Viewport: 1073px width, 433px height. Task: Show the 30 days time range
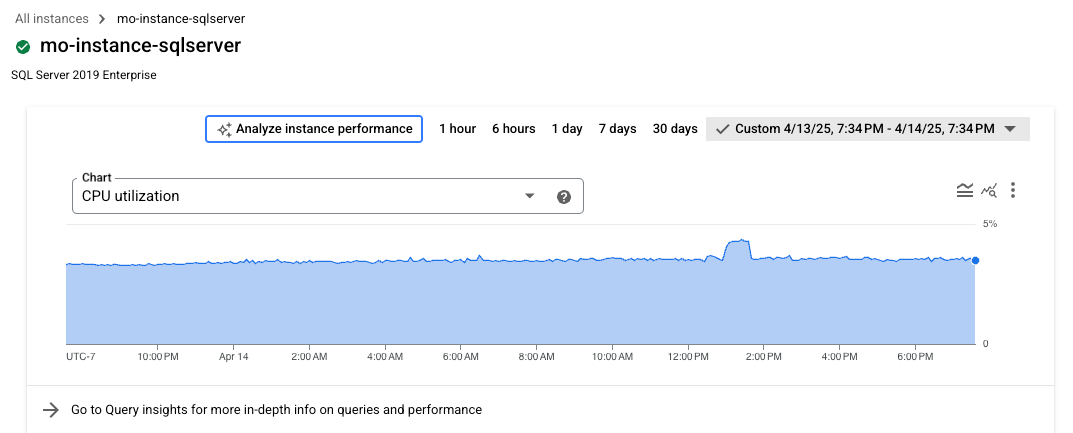675,129
